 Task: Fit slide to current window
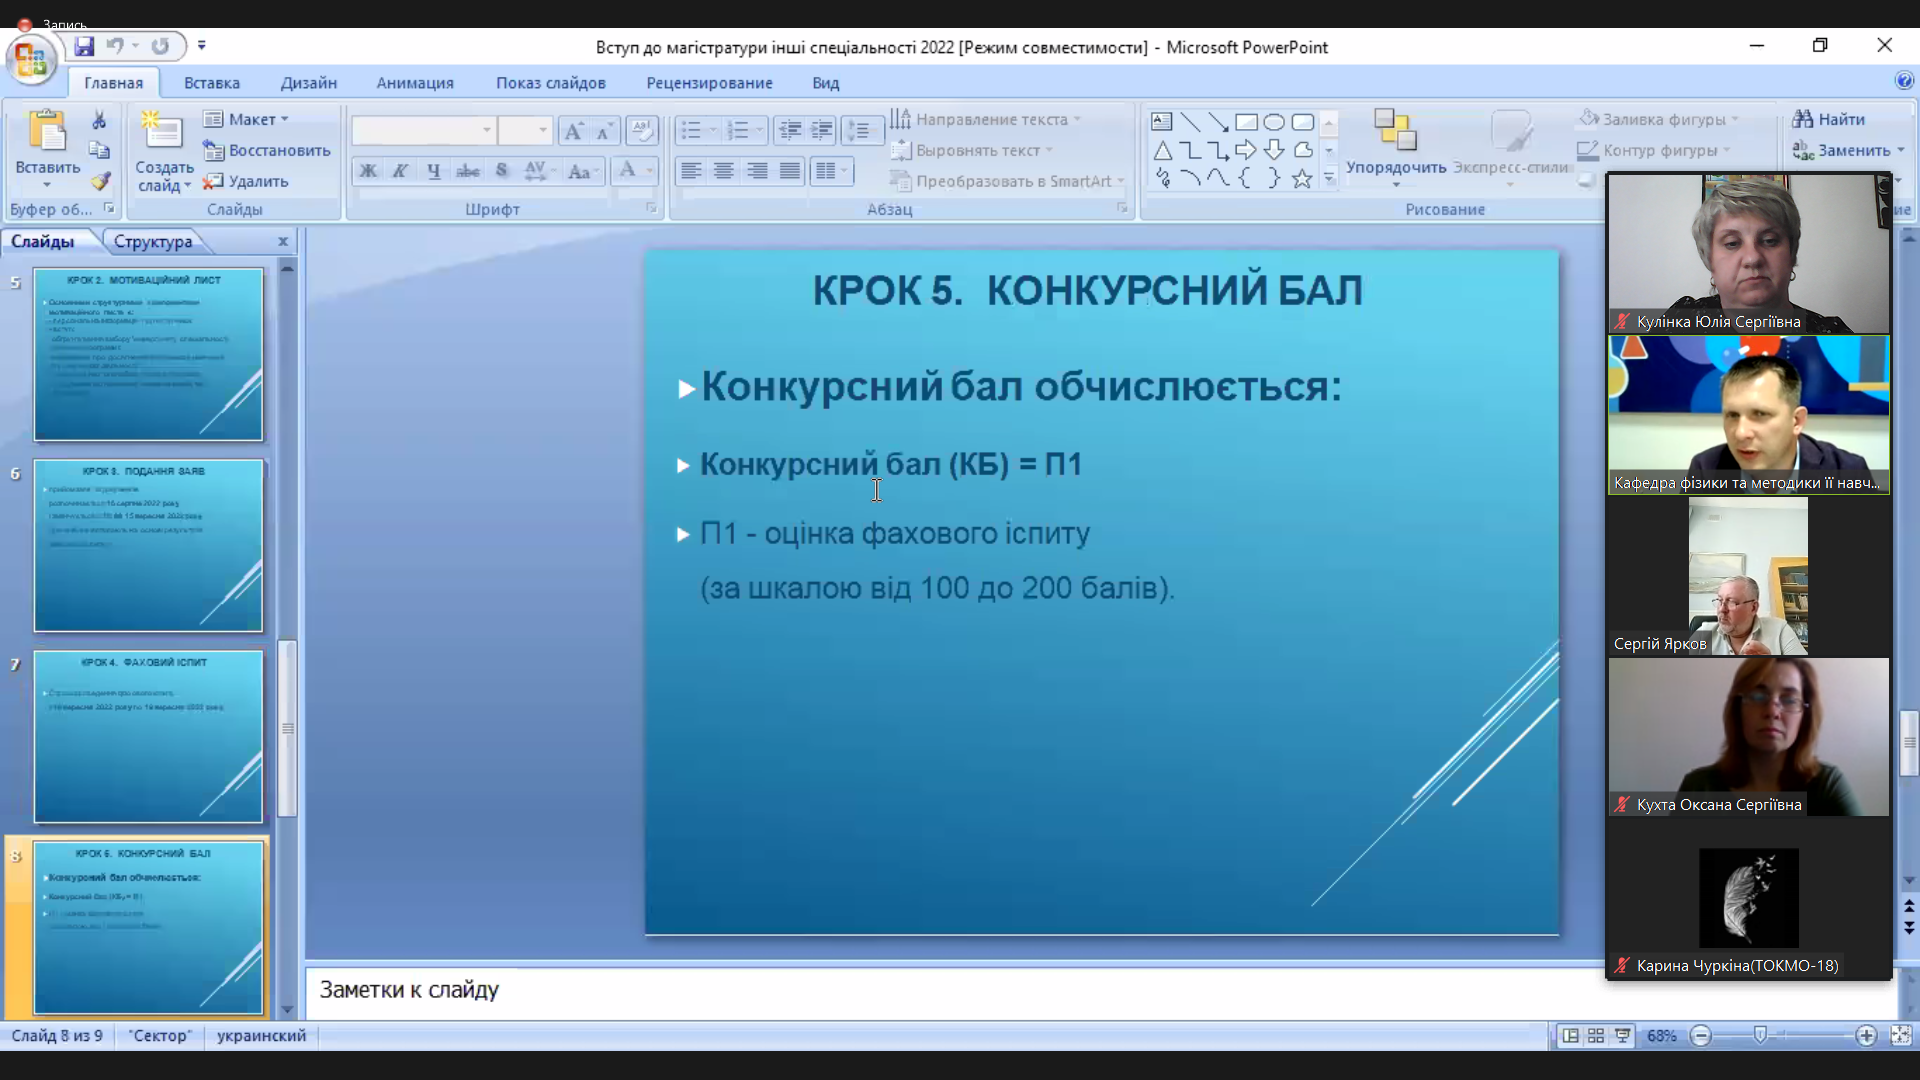[x=1901, y=1036]
